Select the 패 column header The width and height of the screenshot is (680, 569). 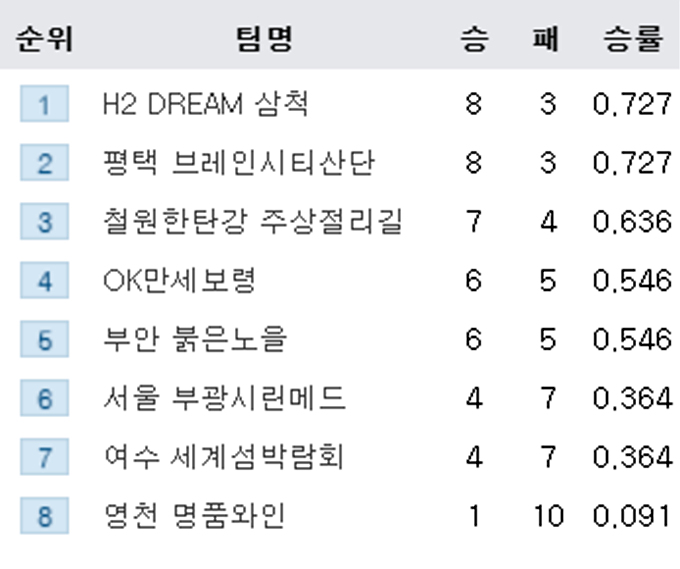pyautogui.click(x=546, y=39)
